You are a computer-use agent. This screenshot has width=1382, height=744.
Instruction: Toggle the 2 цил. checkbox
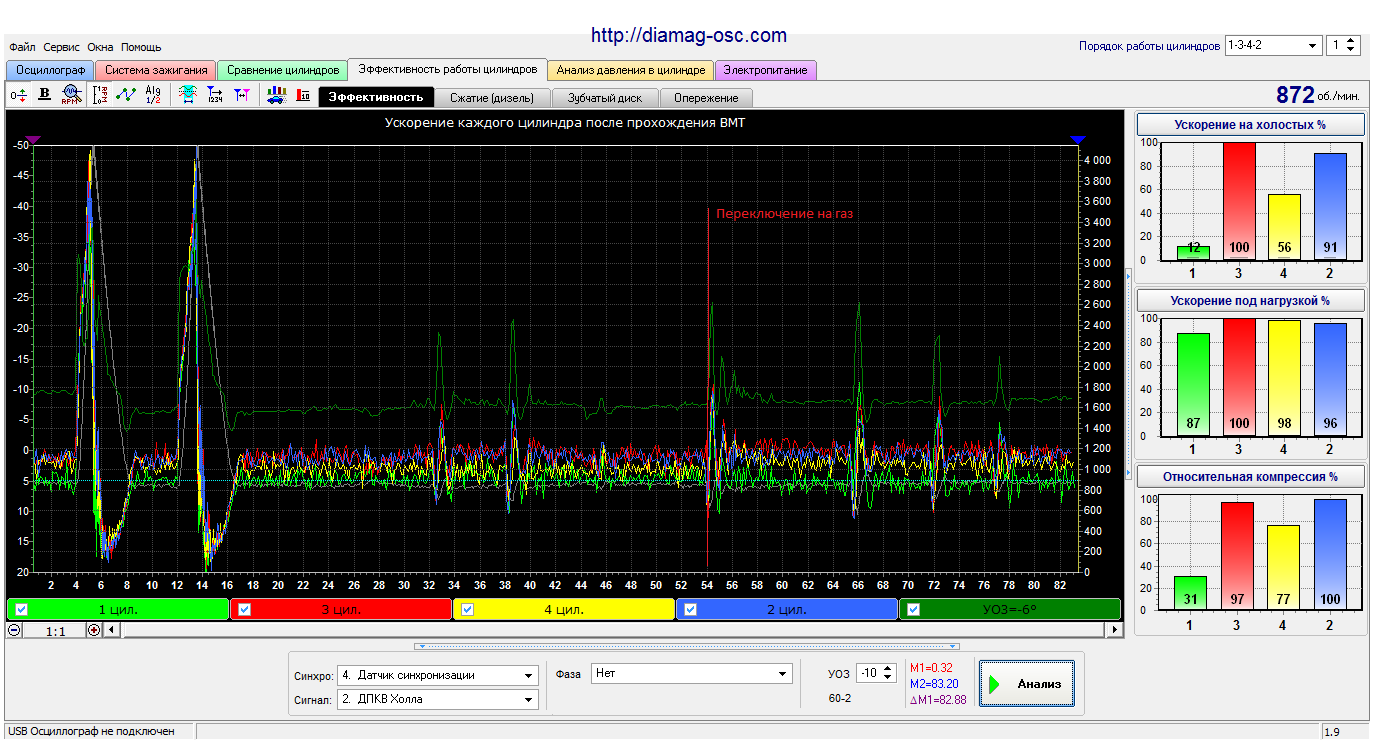click(690, 609)
